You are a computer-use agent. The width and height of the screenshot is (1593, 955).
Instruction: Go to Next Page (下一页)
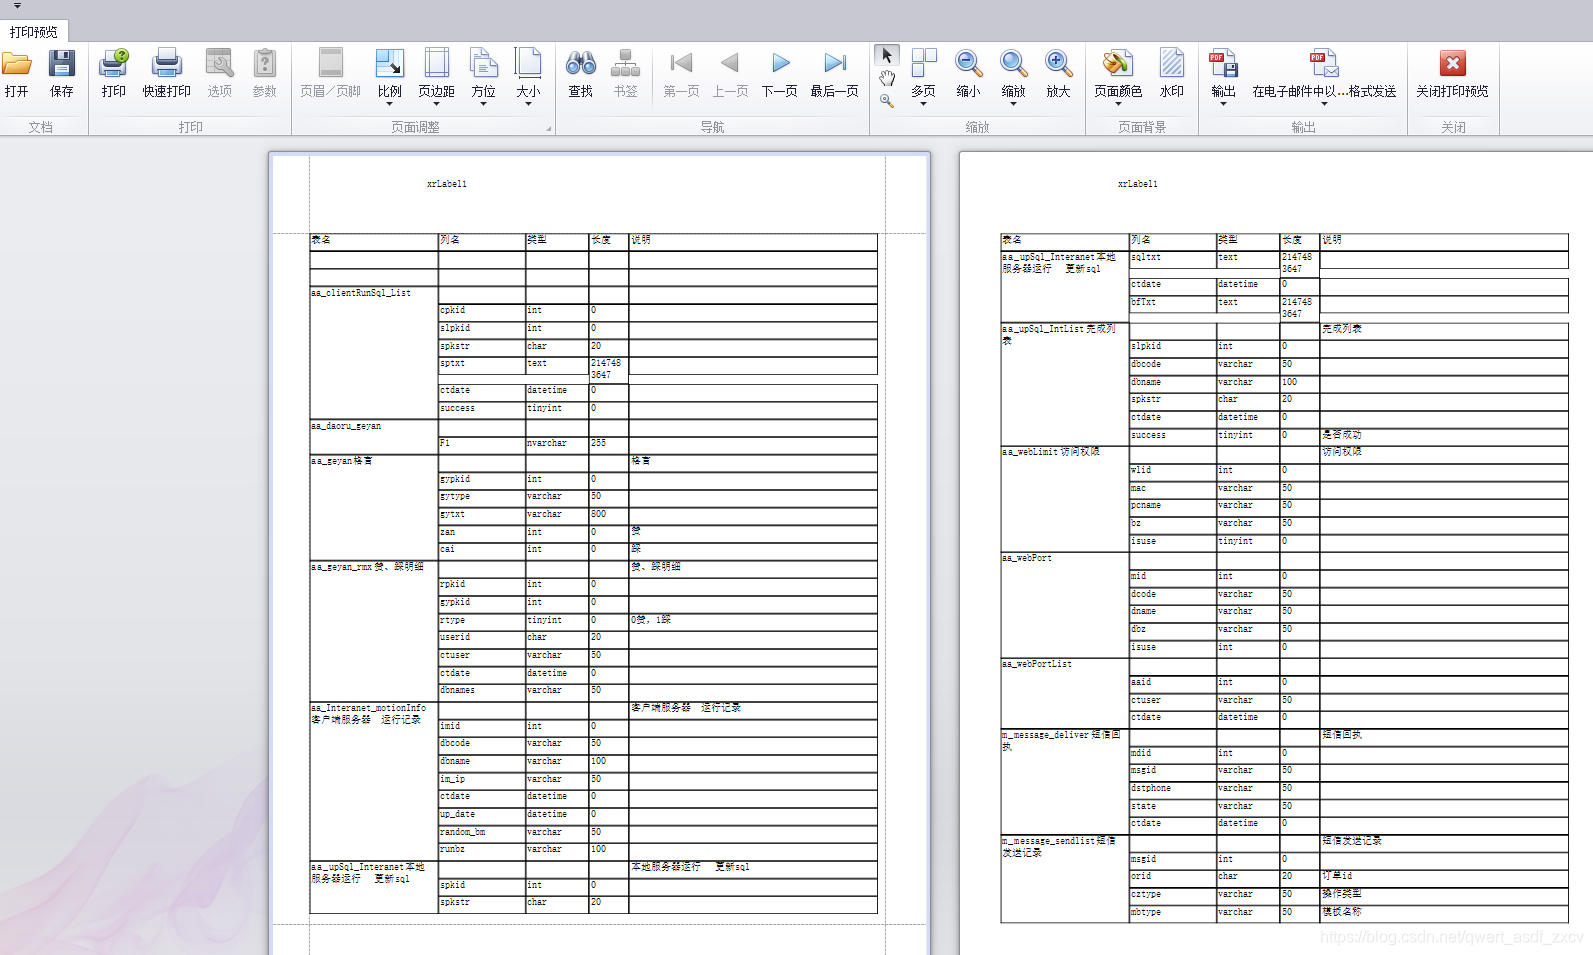pos(780,74)
